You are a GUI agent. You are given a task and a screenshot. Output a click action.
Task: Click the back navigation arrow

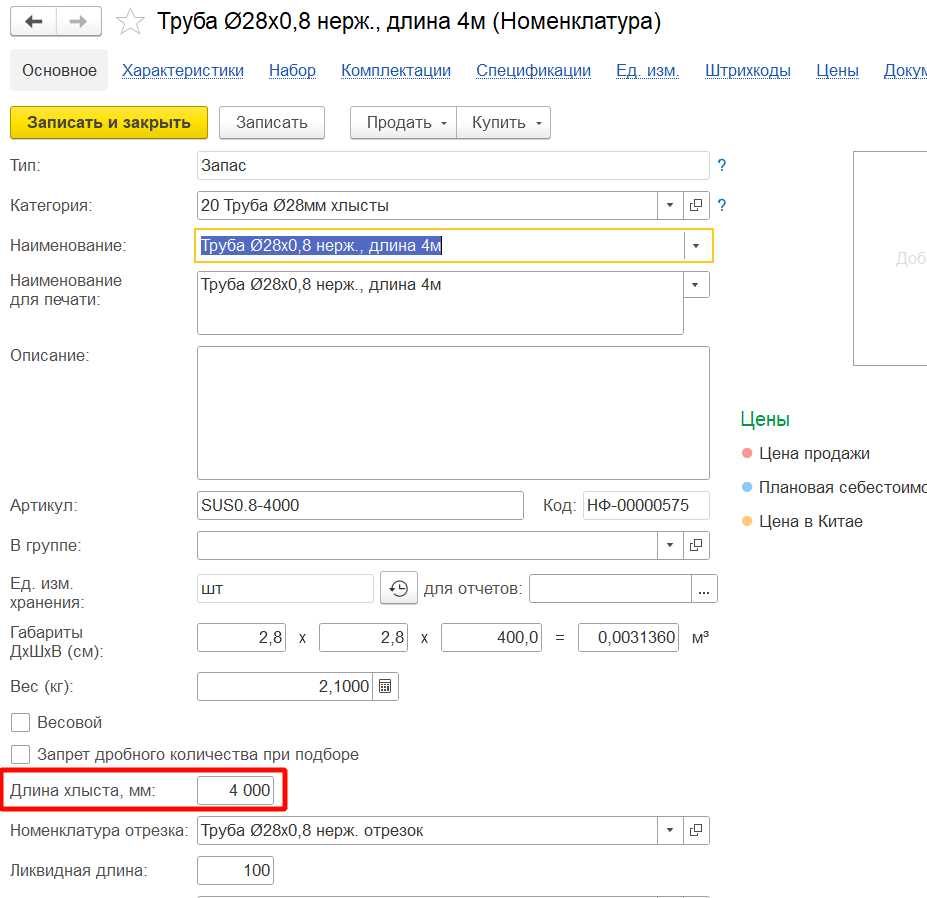[33, 22]
